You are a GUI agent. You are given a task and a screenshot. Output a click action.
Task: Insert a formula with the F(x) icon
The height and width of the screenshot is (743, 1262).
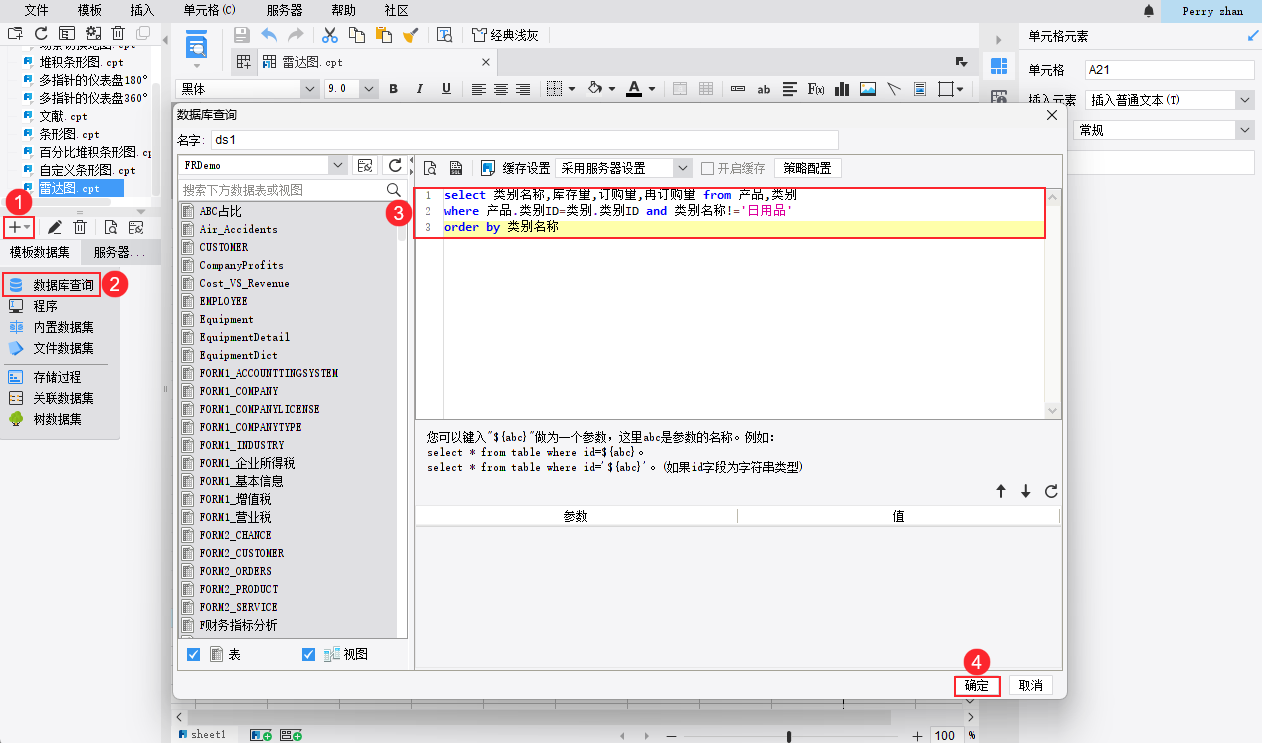[x=816, y=89]
